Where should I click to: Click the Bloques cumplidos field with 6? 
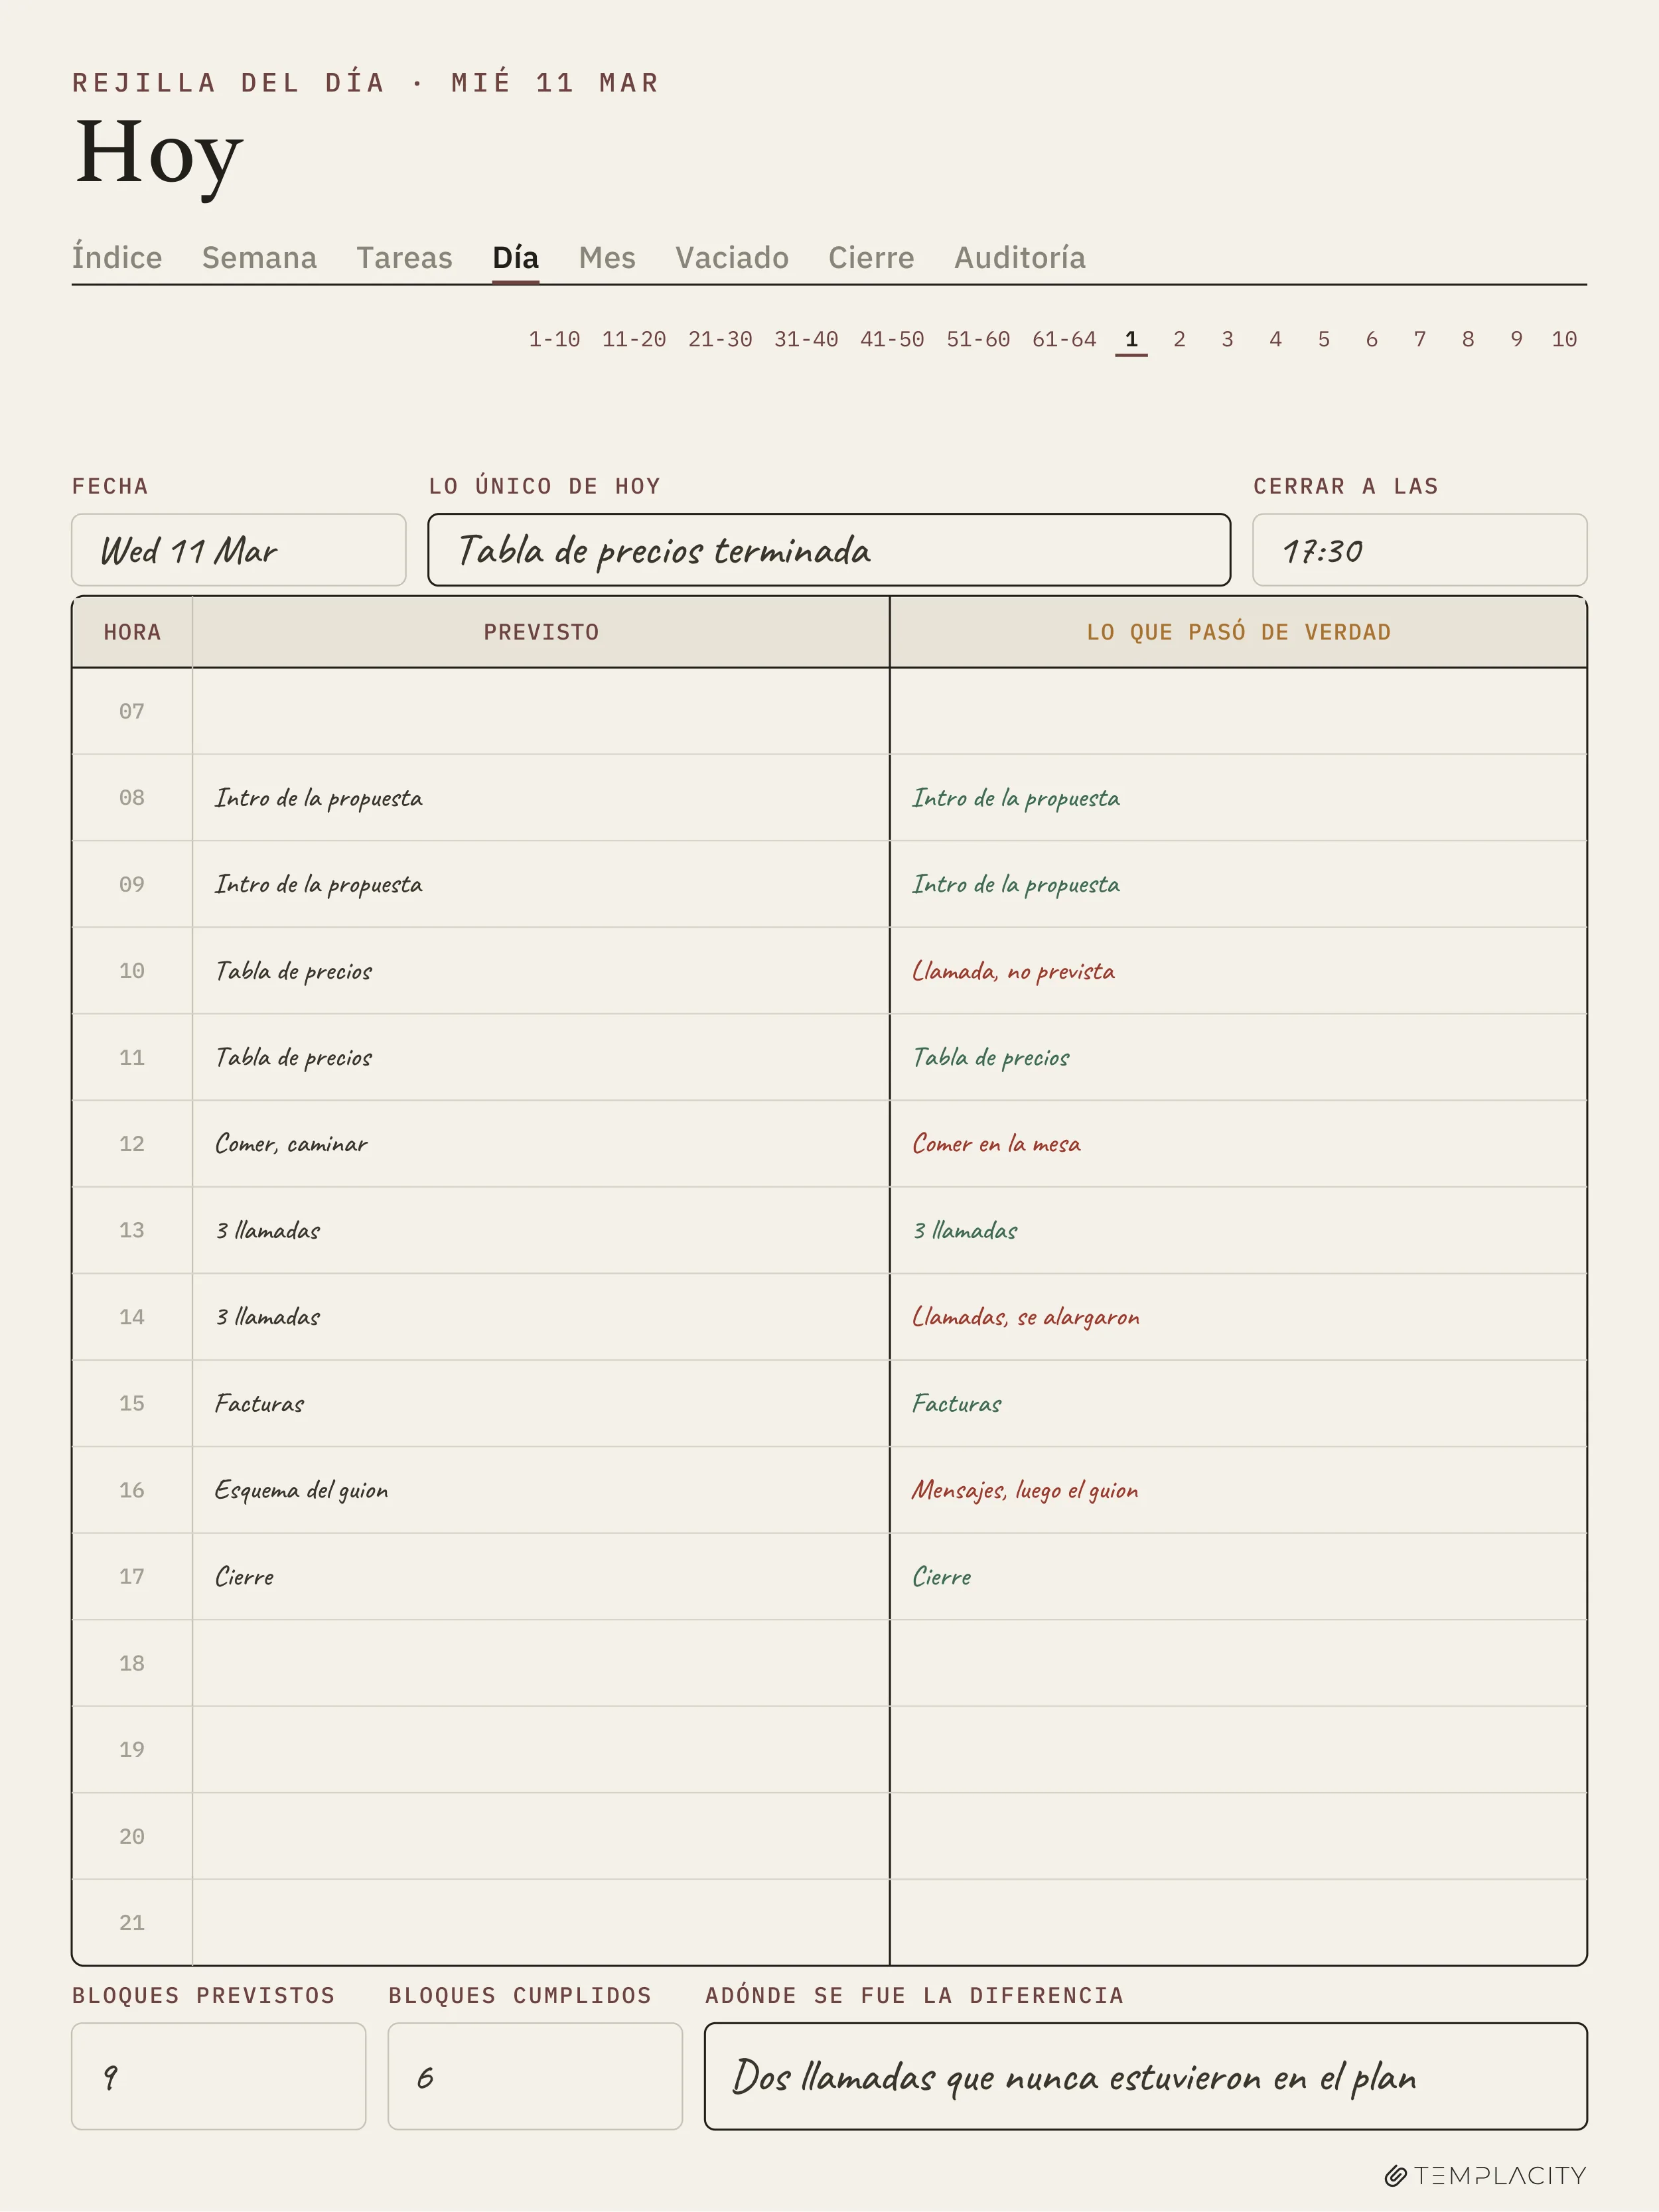pos(535,2076)
